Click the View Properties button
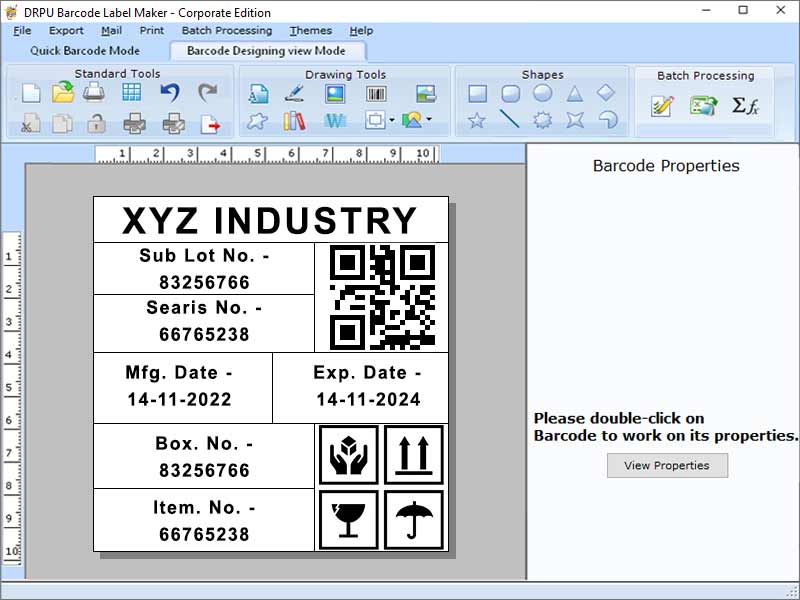The height and width of the screenshot is (600, 800). pos(667,465)
